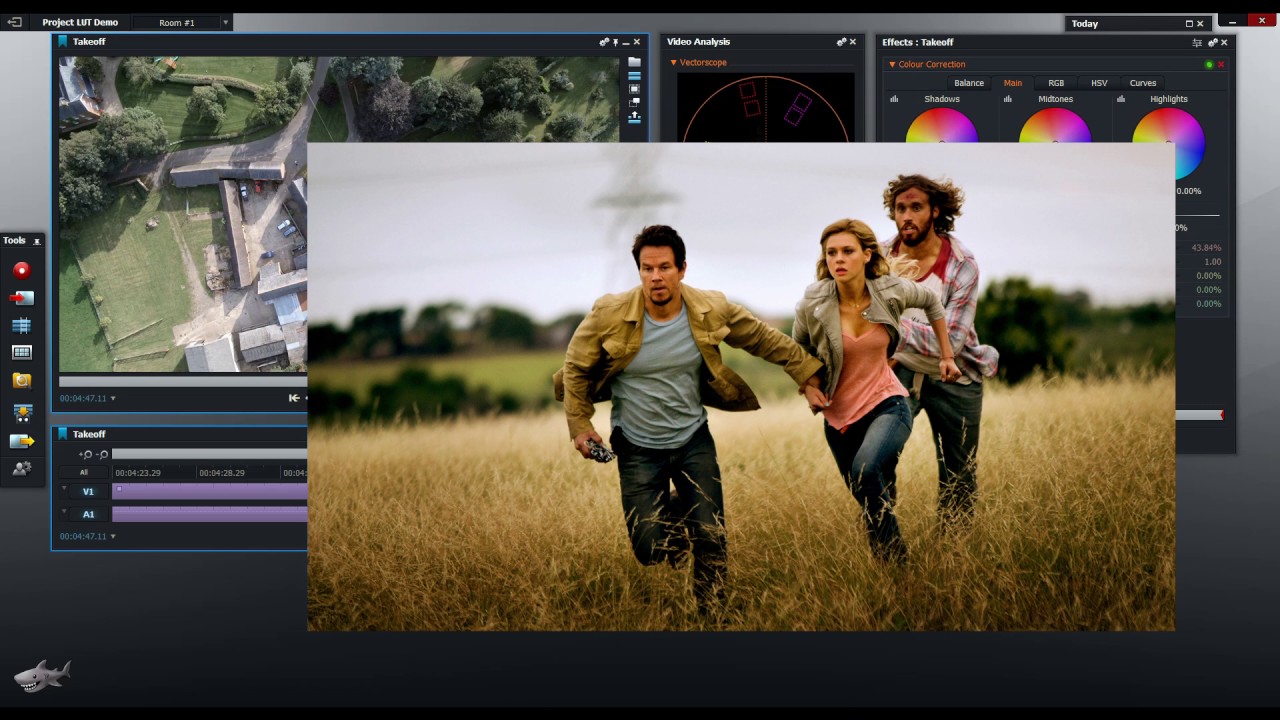
Task: Open timeline timecode dropdown arrow
Action: click(x=112, y=536)
